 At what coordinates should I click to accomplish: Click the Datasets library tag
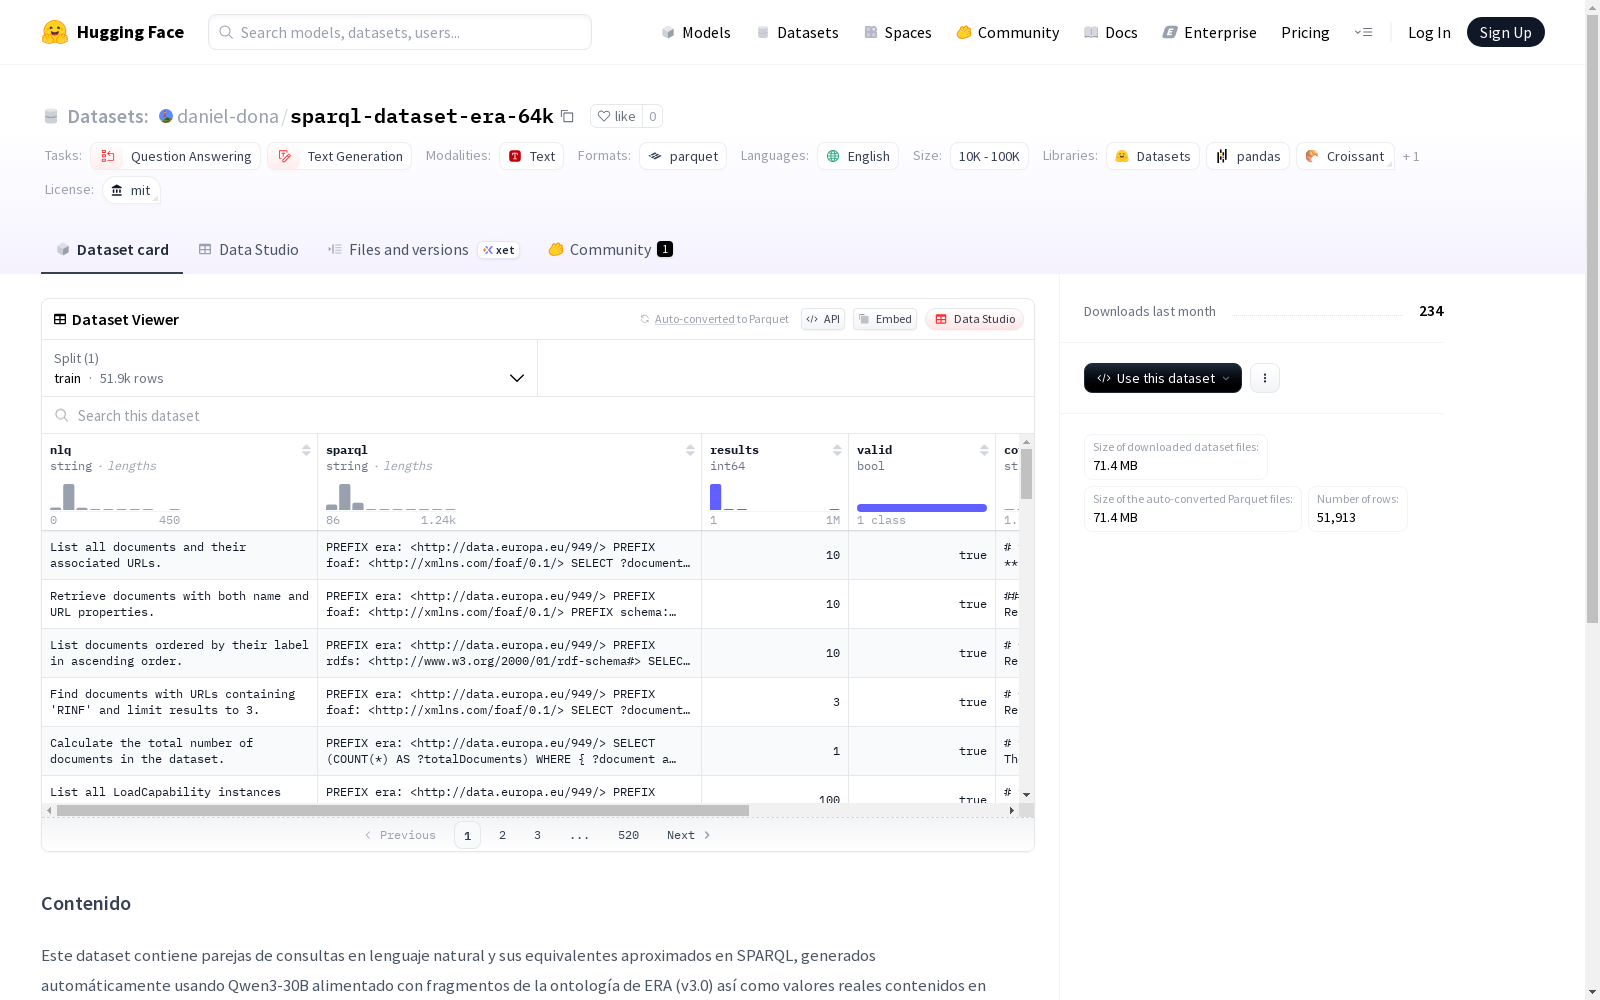coord(1153,156)
